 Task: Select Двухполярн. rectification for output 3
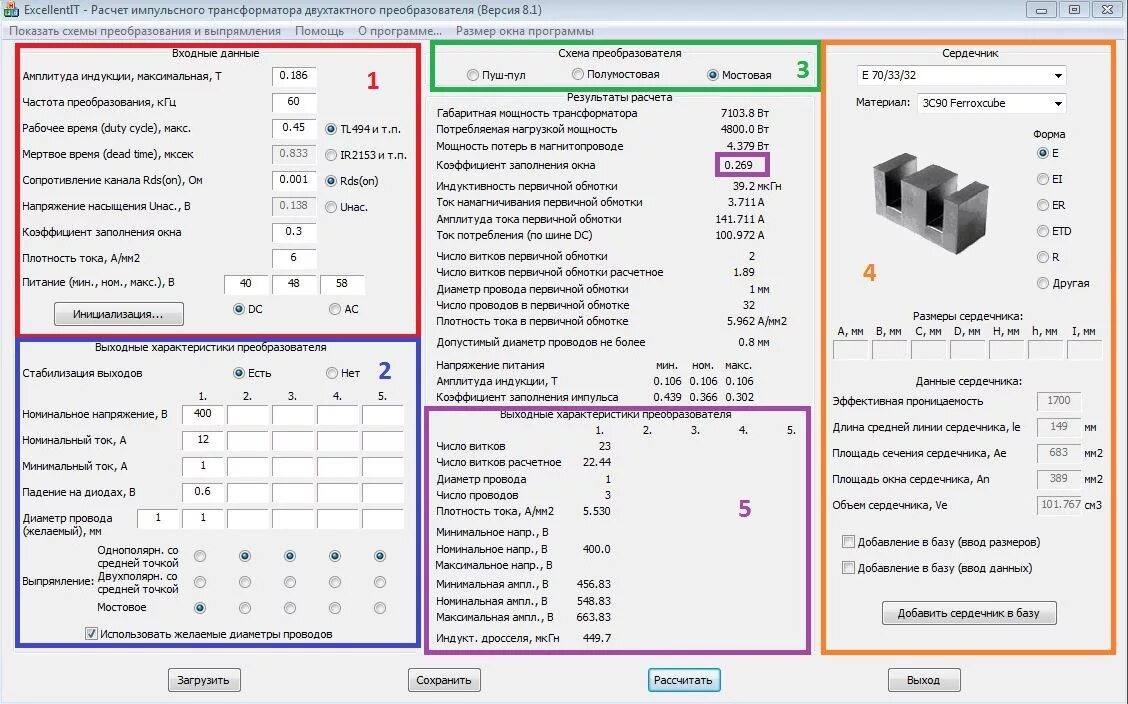click(x=290, y=582)
